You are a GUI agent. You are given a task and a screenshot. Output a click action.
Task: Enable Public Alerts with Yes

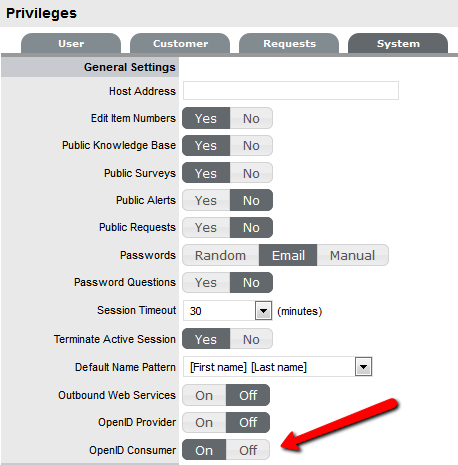[206, 200]
